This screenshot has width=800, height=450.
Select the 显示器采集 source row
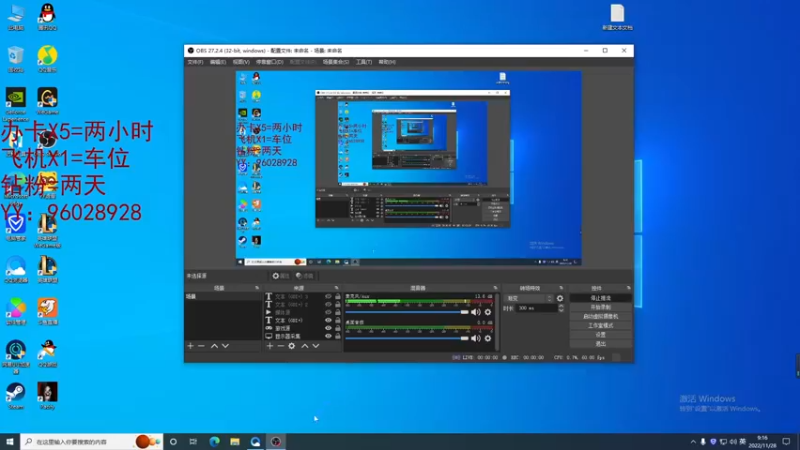[x=303, y=336]
